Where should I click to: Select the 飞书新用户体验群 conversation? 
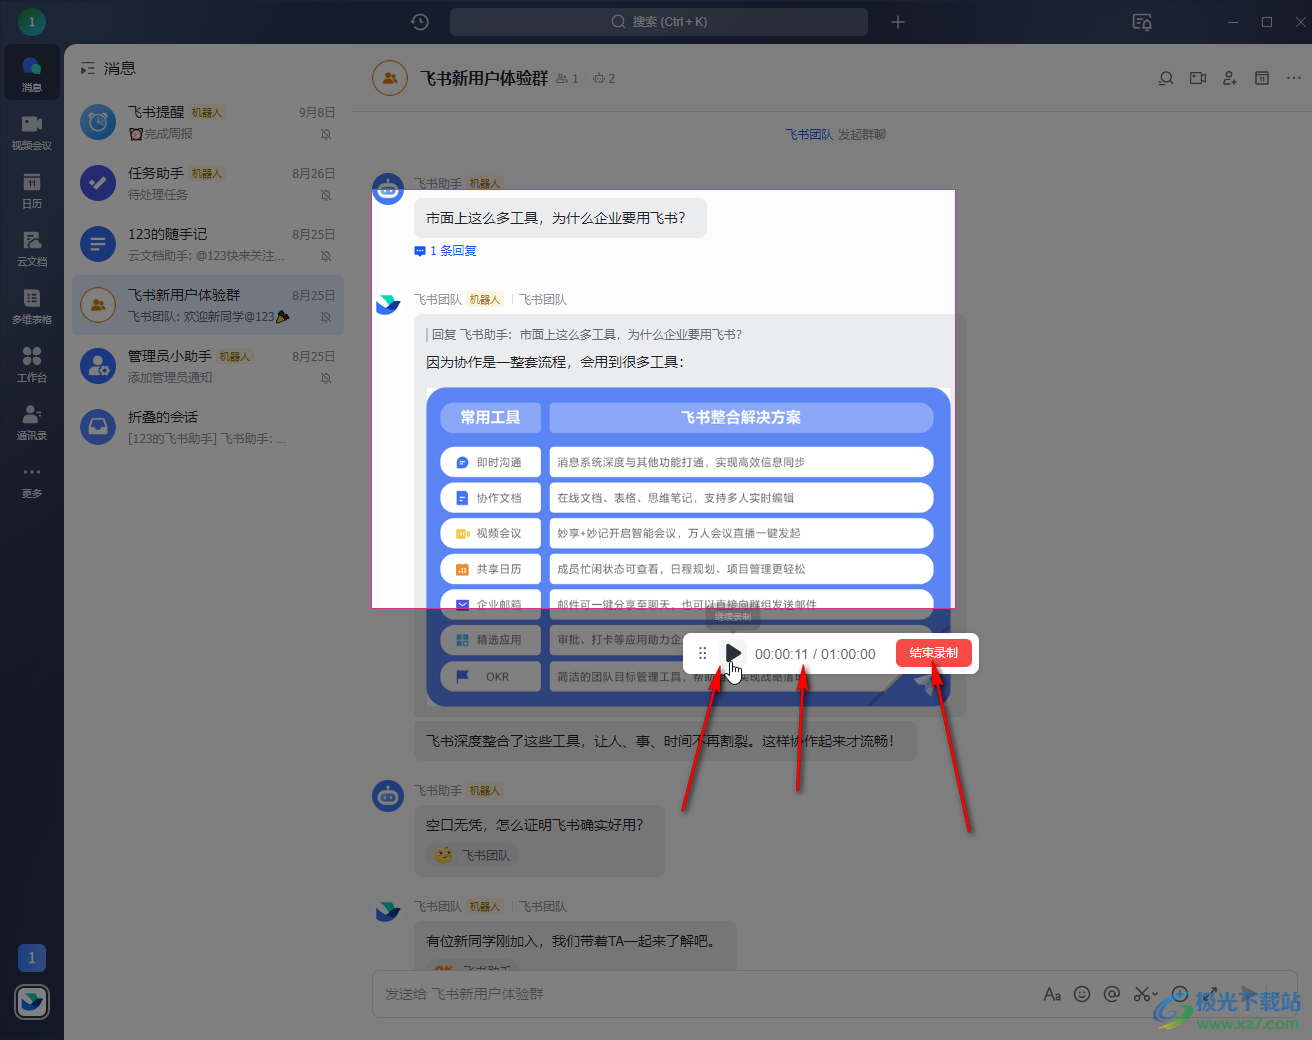coord(208,305)
